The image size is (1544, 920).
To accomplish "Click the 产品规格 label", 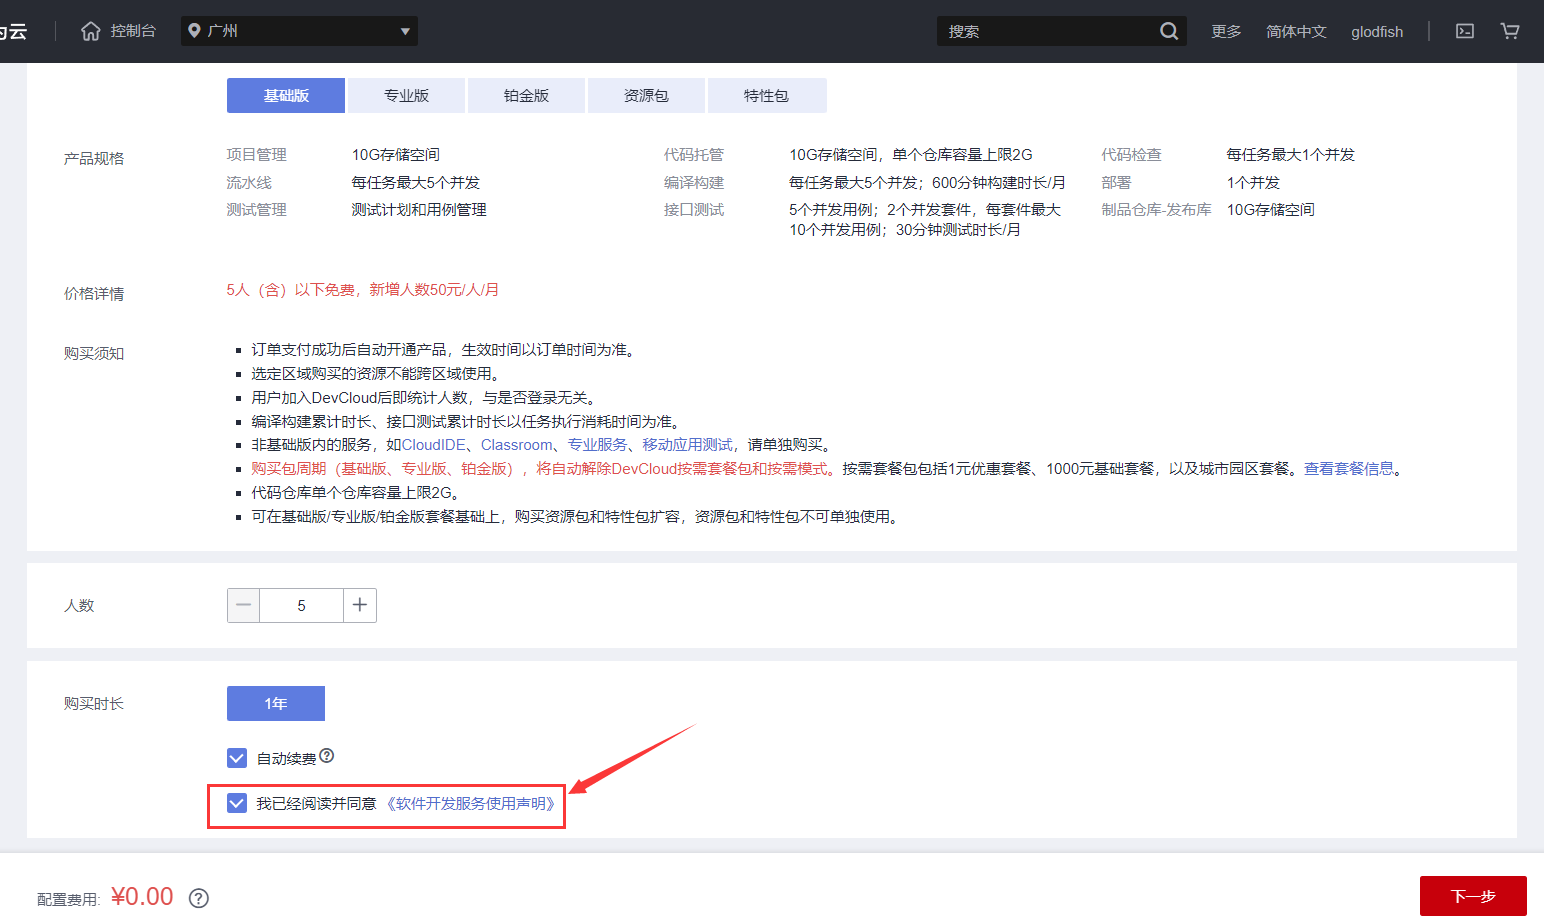I will (94, 158).
